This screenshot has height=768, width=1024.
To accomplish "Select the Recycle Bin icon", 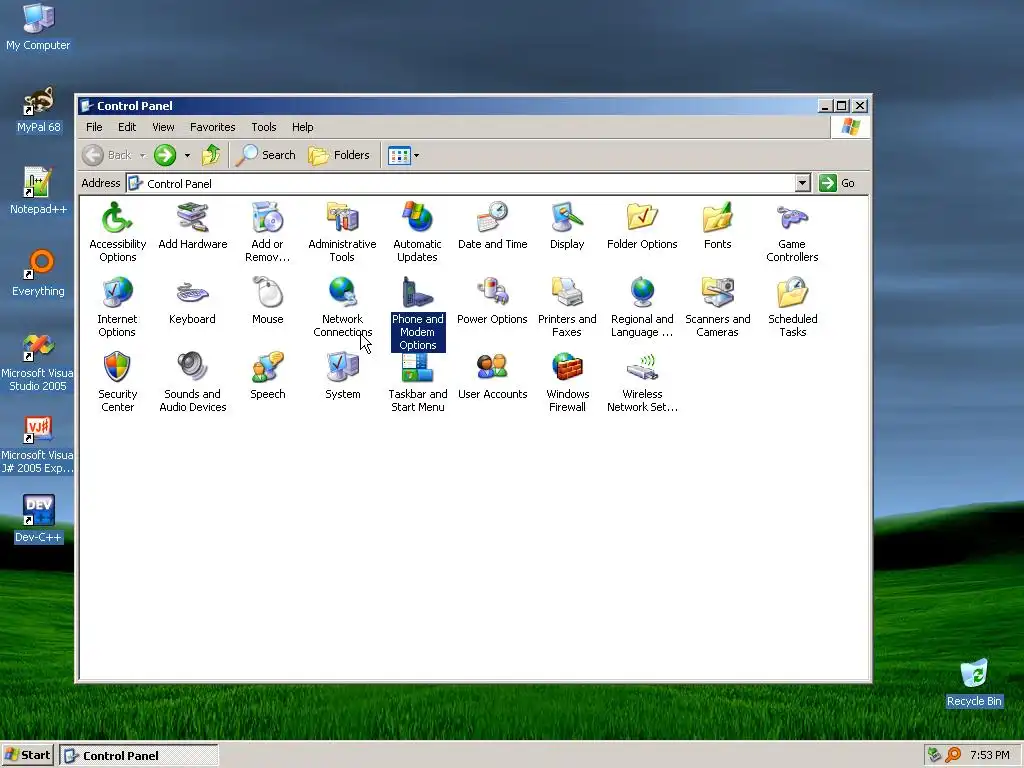I will point(974,683).
